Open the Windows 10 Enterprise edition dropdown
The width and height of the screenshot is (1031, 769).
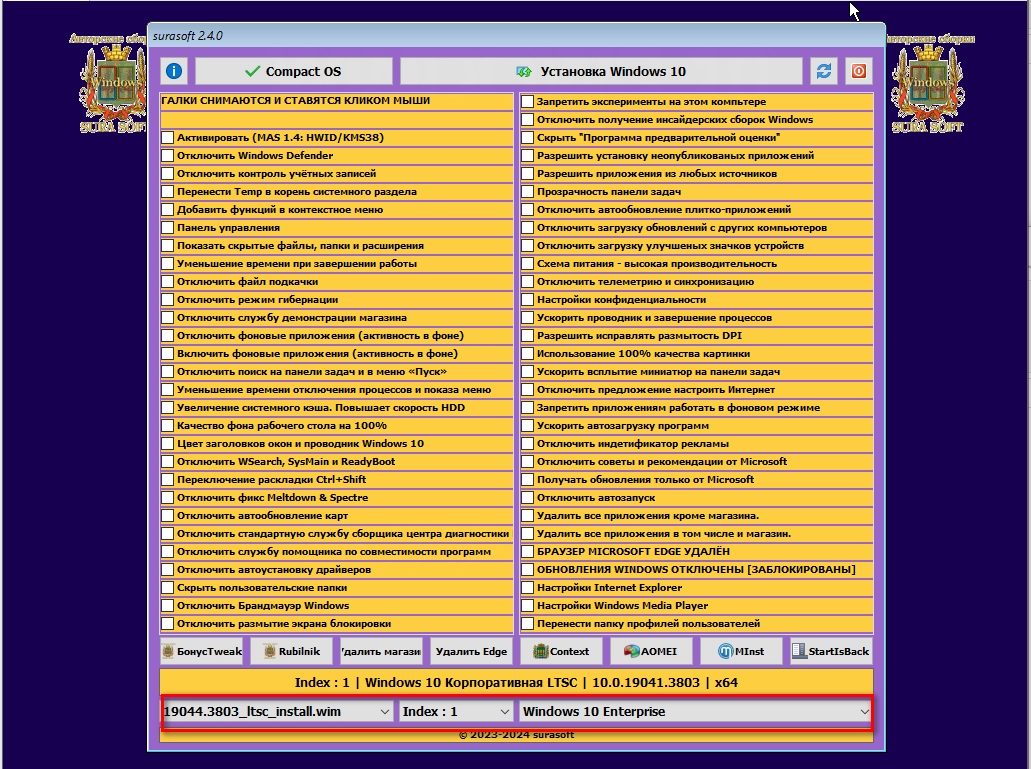(x=695, y=711)
